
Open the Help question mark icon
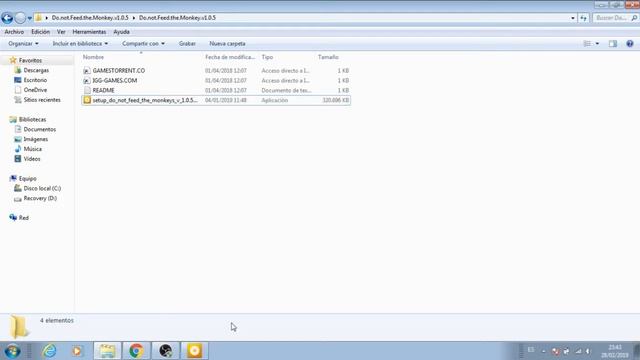click(630, 44)
